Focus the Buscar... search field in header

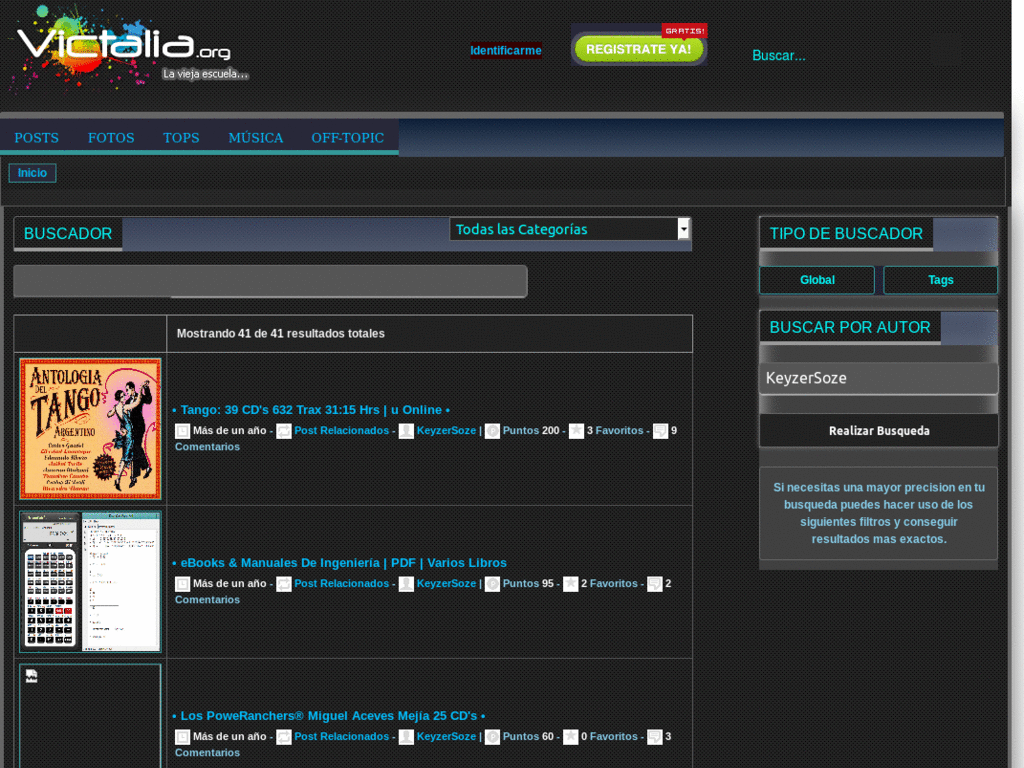[839, 56]
